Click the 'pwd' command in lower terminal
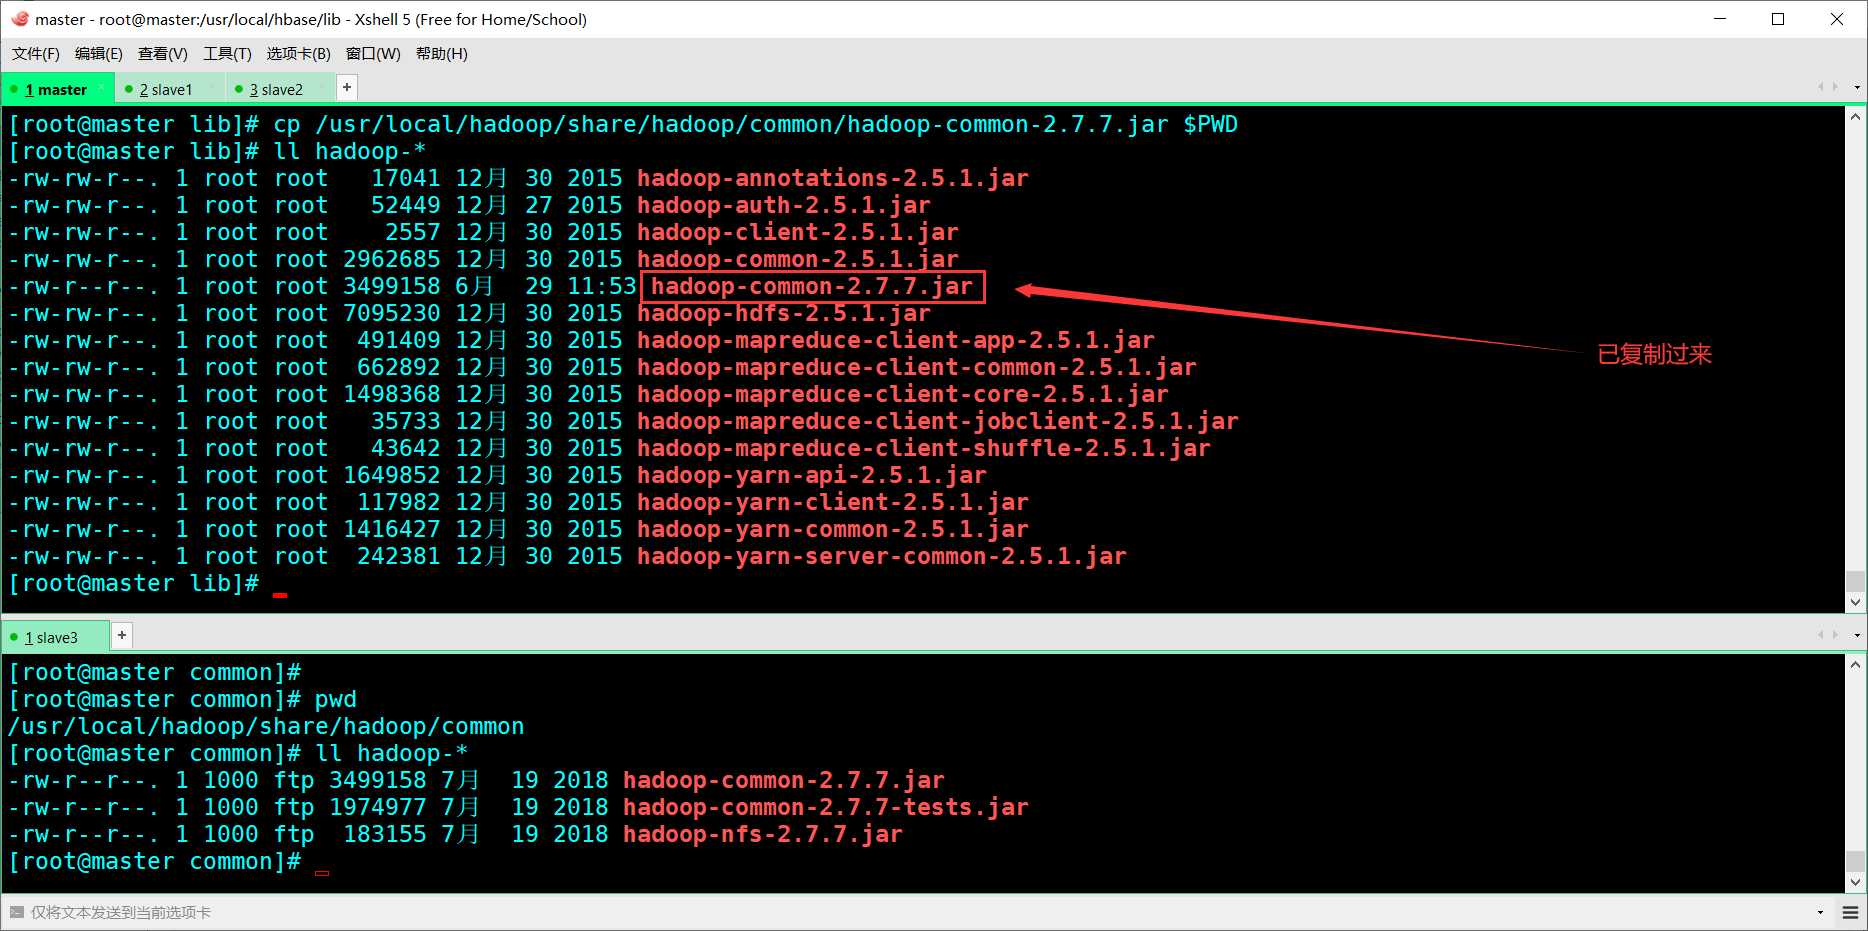The height and width of the screenshot is (931, 1868). (x=336, y=699)
